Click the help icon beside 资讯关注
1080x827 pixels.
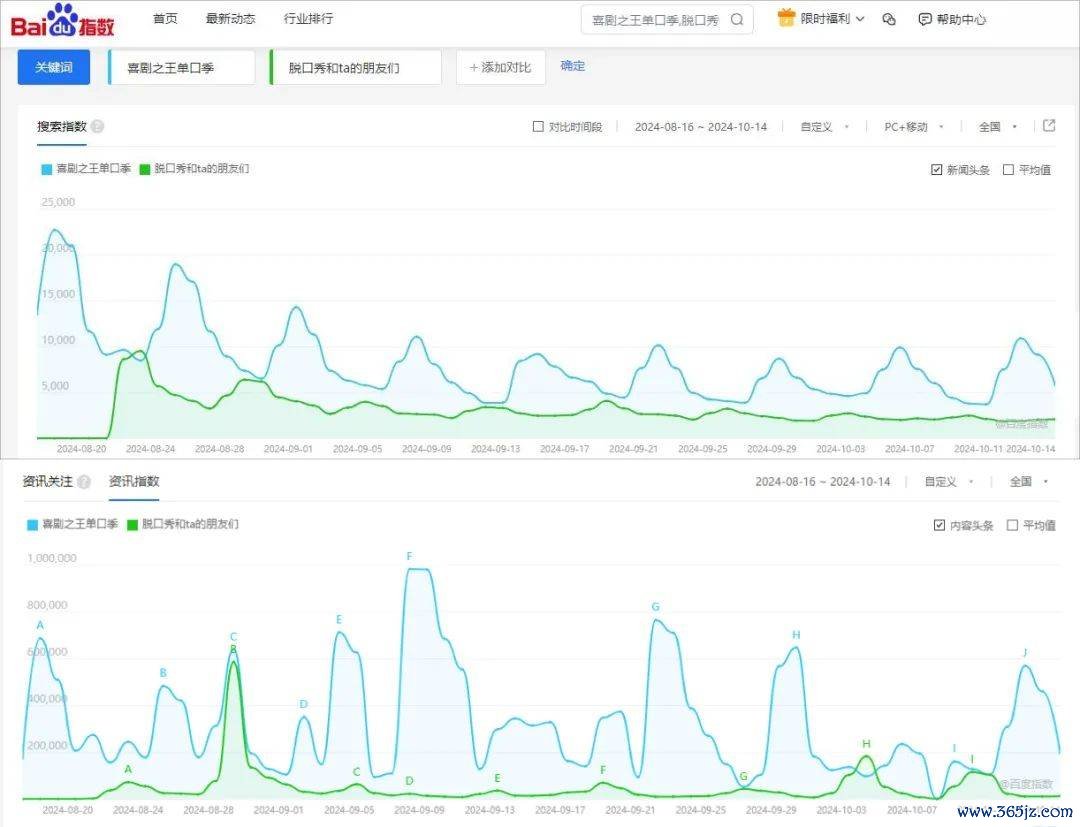[x=84, y=482]
